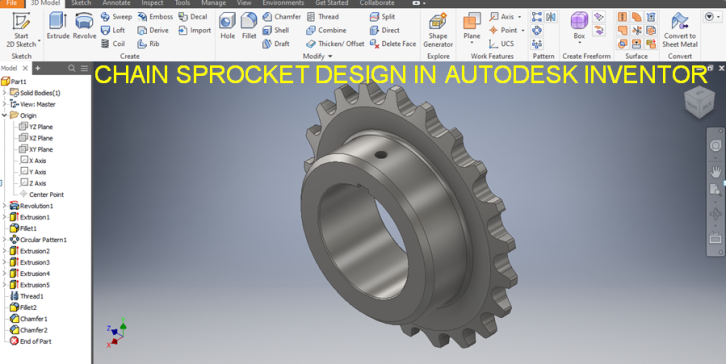Select the Hole tool

[x=227, y=26]
